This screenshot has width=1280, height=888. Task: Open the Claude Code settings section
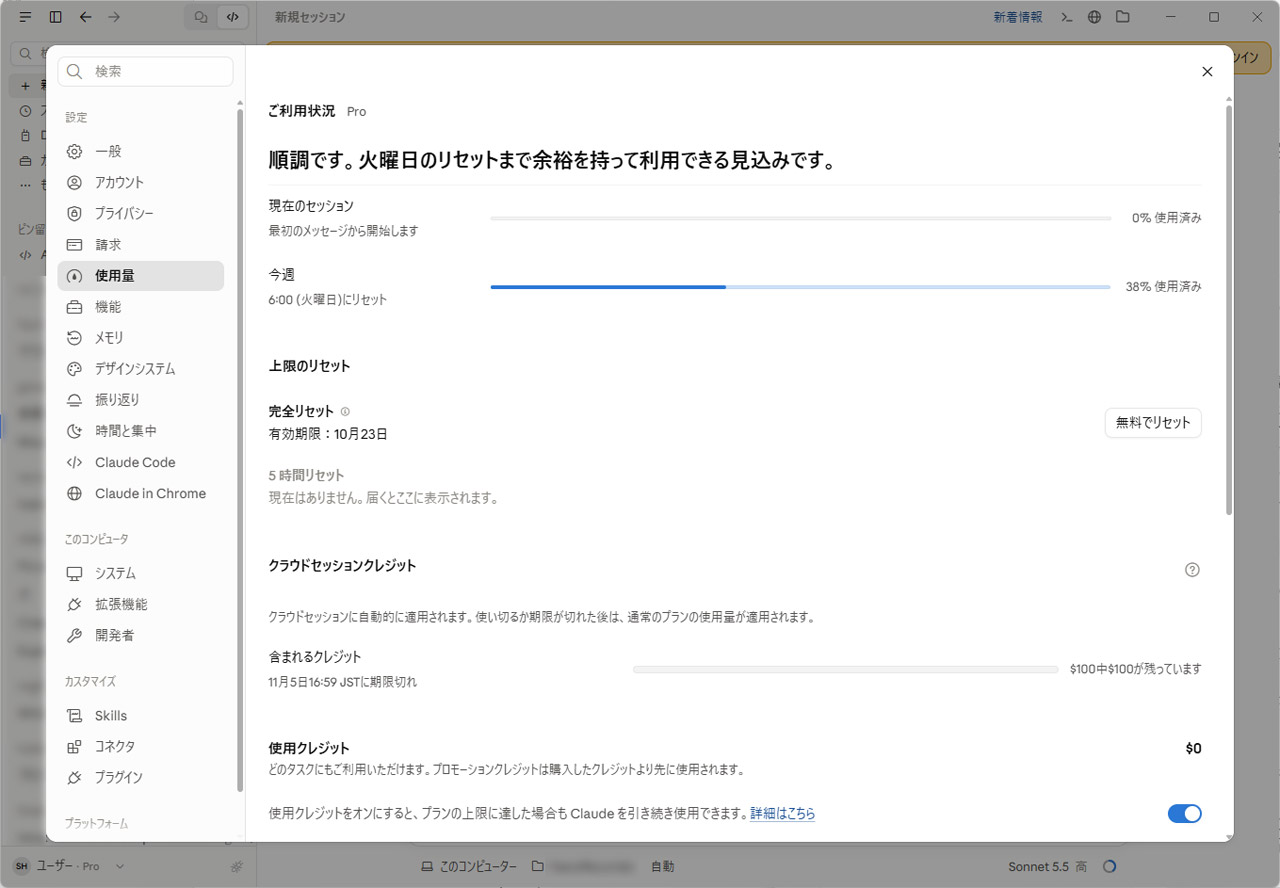[x=141, y=463]
